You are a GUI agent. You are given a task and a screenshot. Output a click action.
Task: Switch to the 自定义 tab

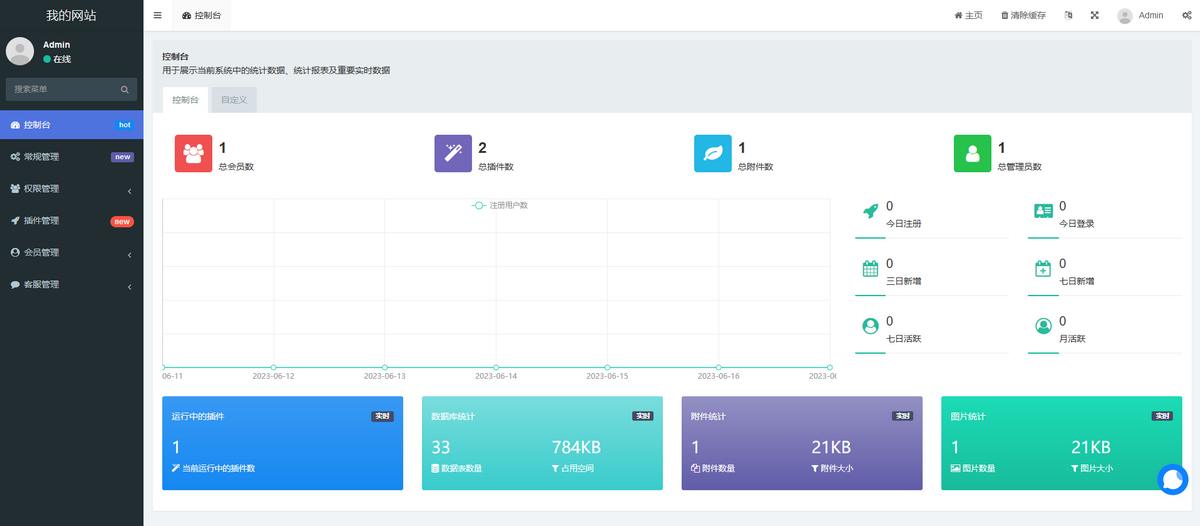pos(234,100)
